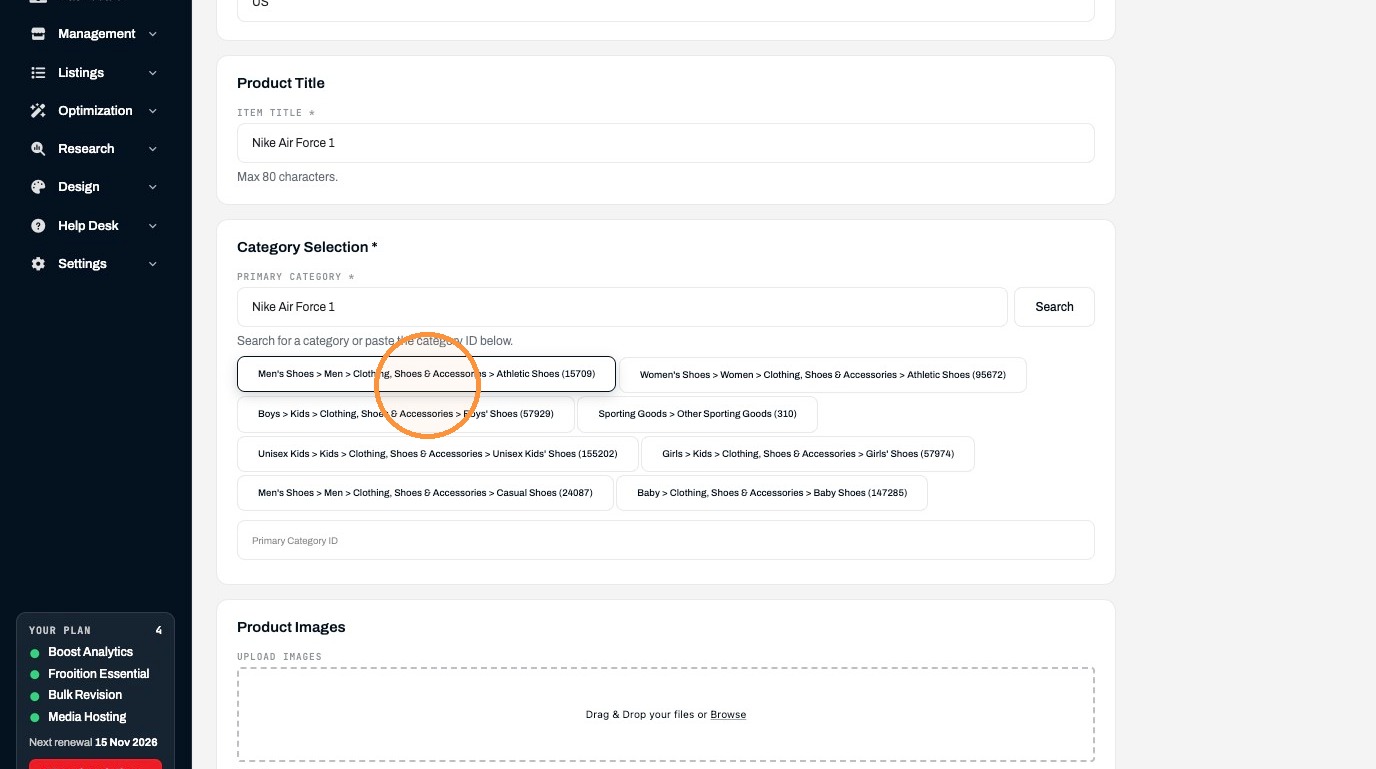Browse files link in upload area
Image resolution: width=1376 pixels, height=769 pixels.
click(728, 715)
